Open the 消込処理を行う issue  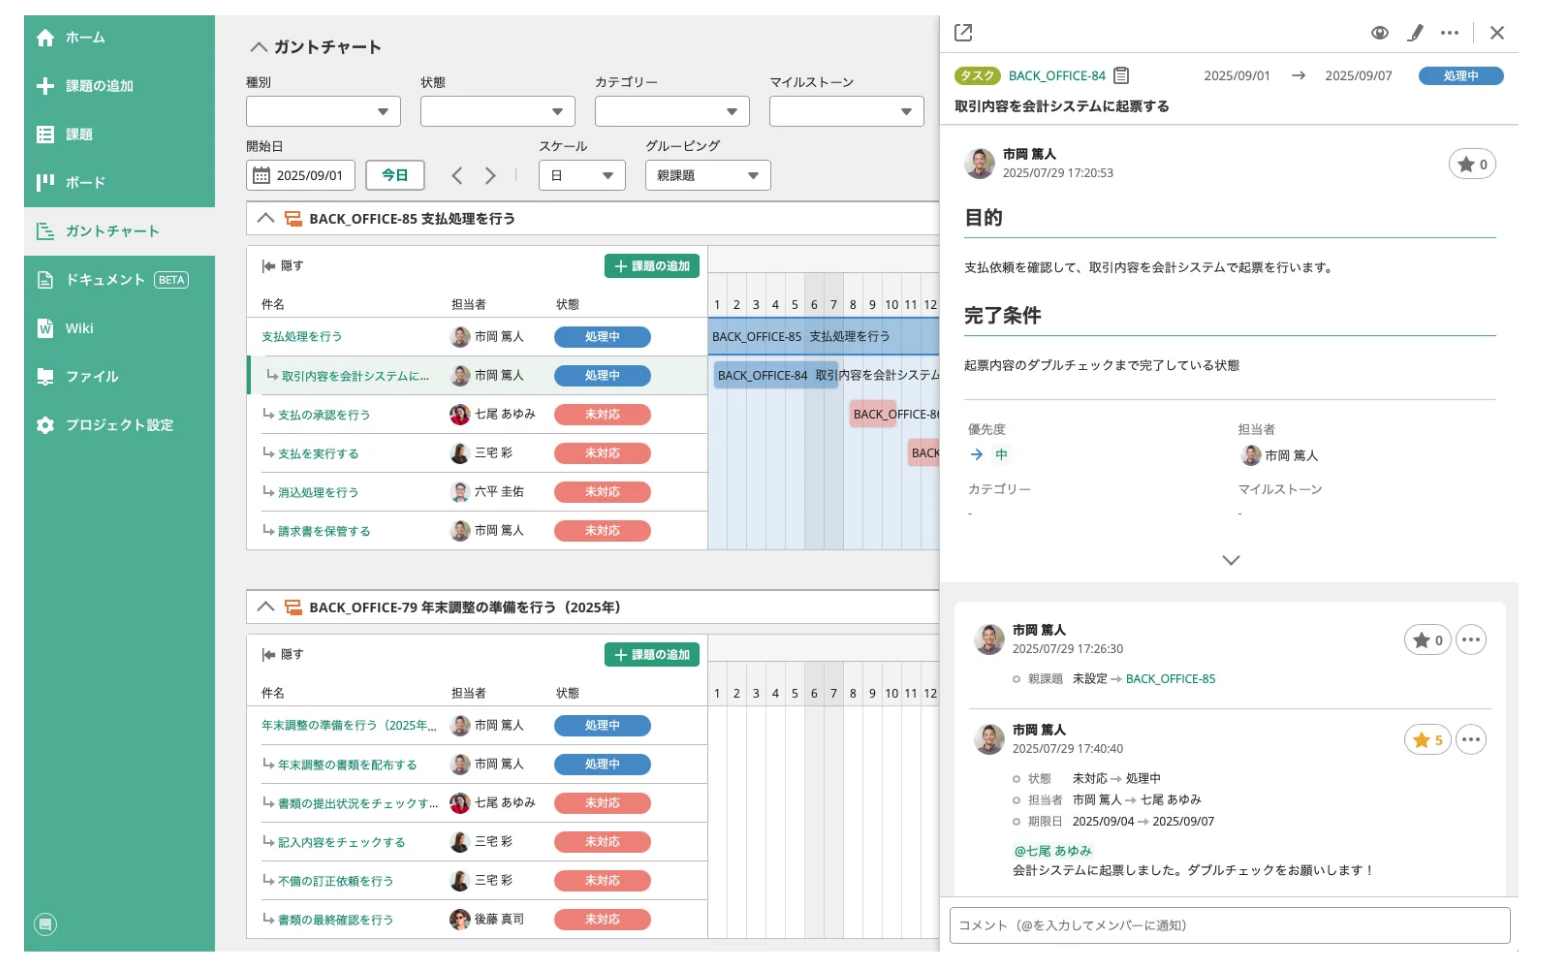point(318,493)
